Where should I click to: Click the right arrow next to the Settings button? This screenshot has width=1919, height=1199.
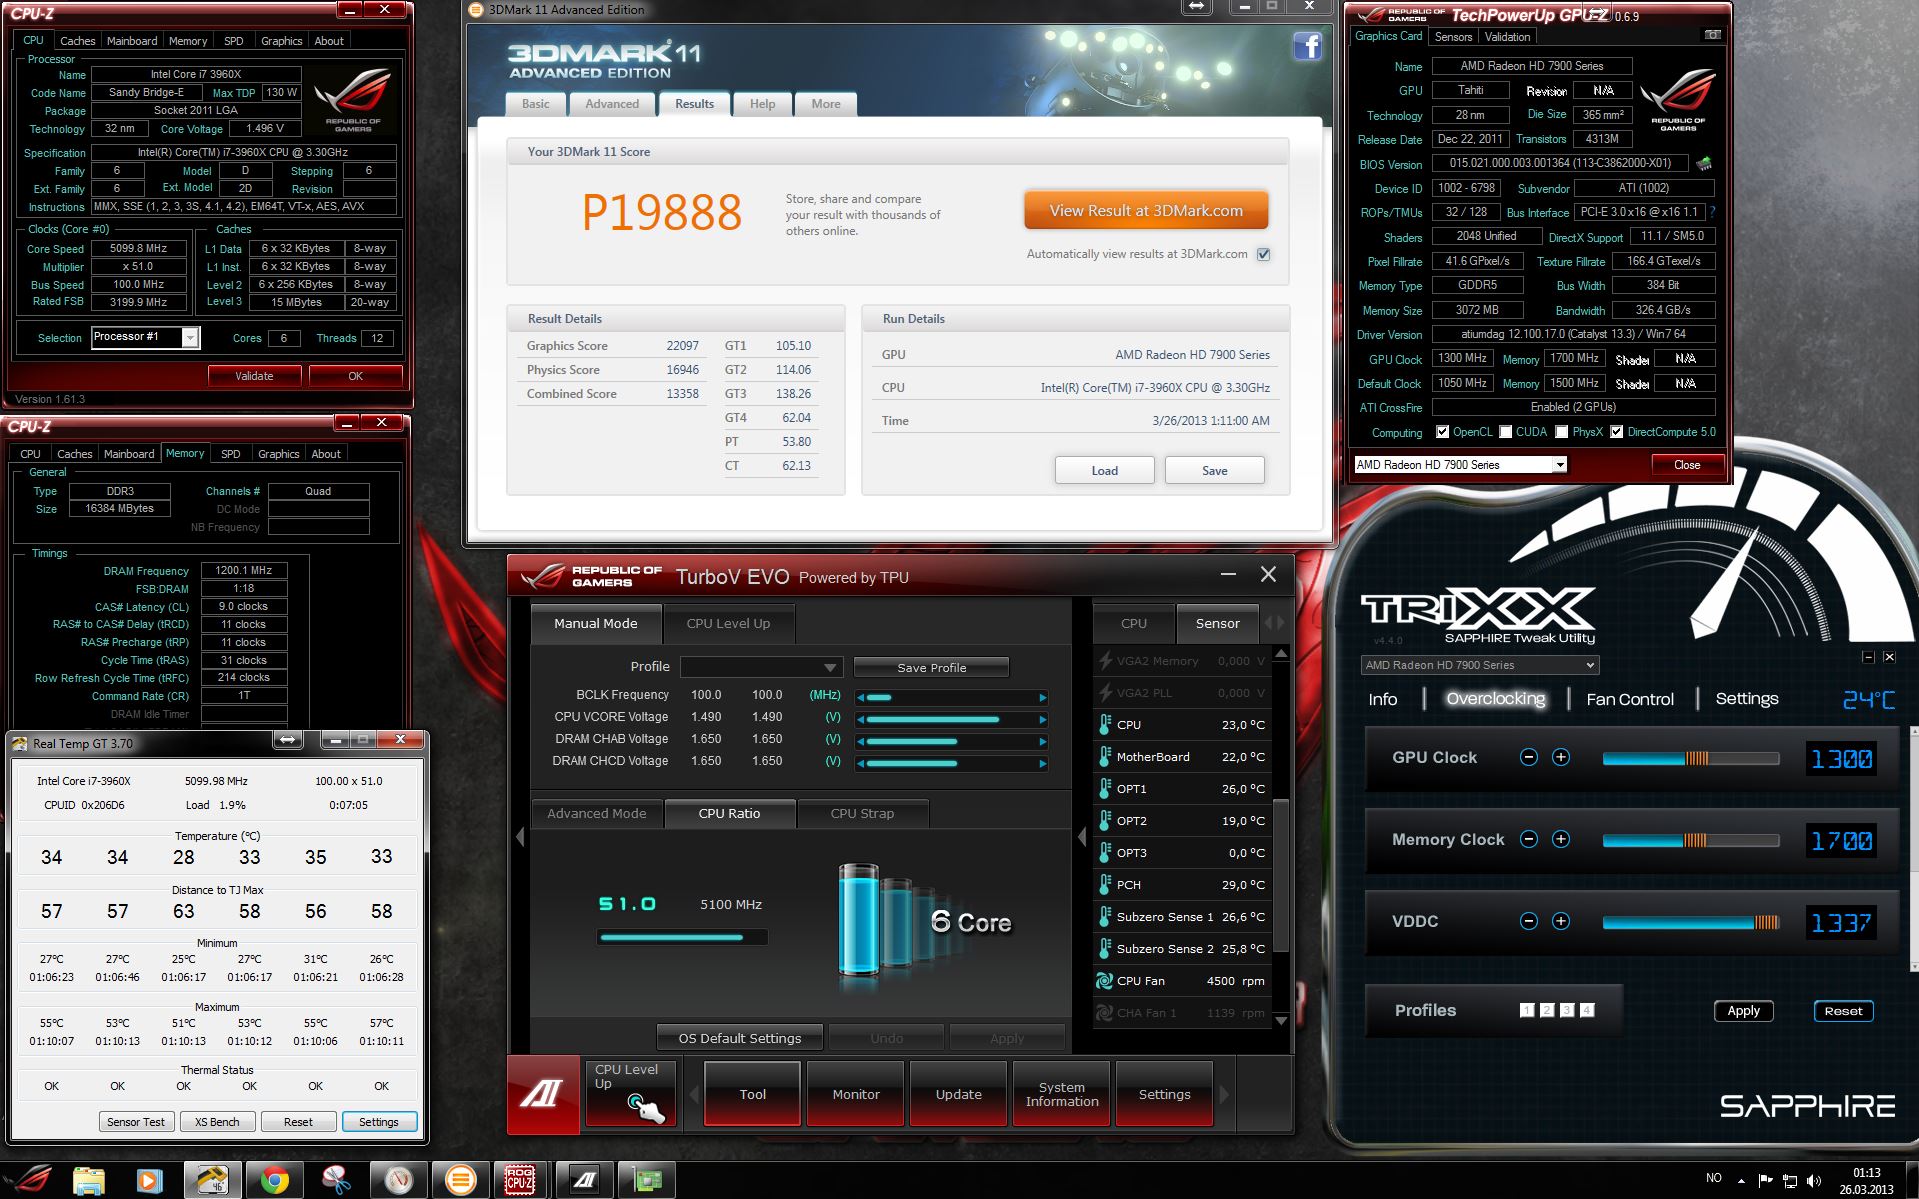pyautogui.click(x=1224, y=1095)
